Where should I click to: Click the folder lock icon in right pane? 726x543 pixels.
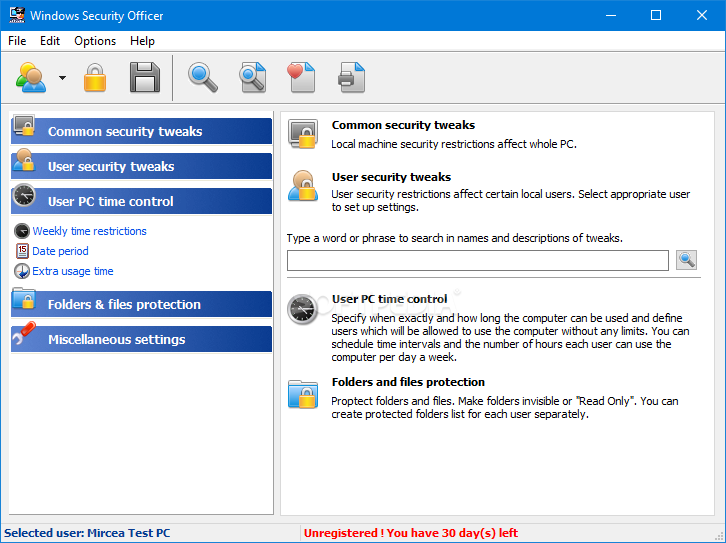303,394
